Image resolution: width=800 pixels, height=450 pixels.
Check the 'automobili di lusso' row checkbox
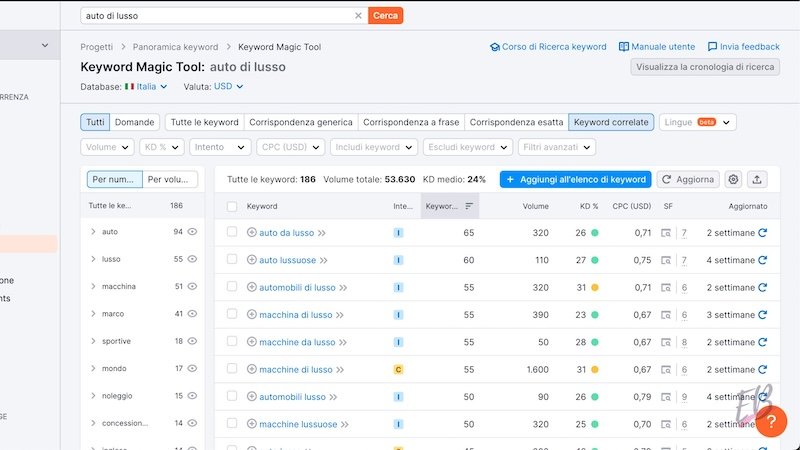coord(232,287)
